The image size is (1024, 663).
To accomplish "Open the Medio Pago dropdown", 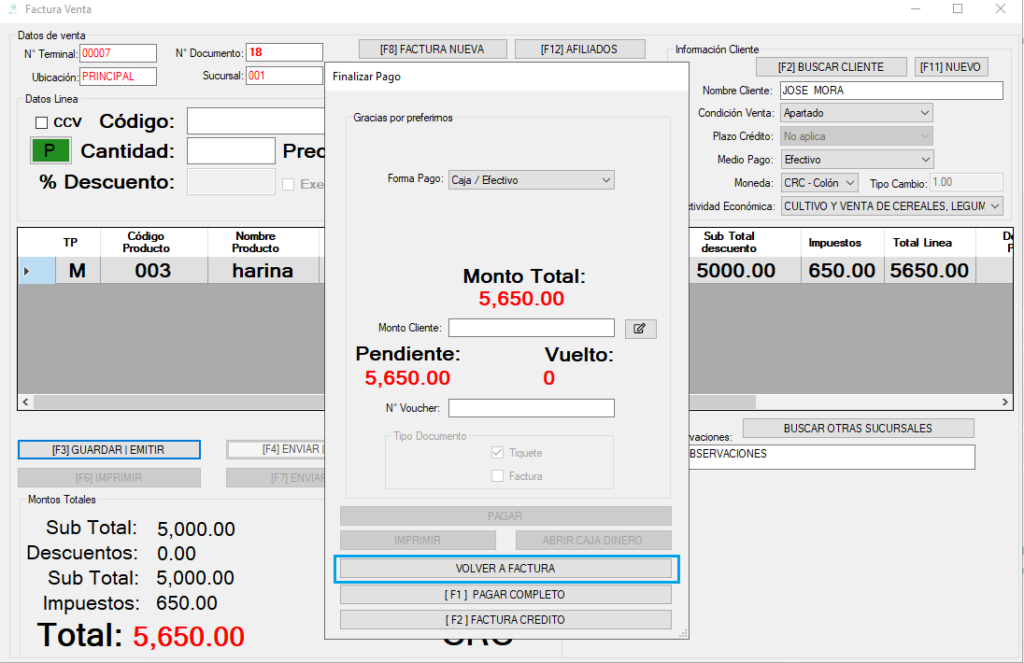I will tap(925, 158).
